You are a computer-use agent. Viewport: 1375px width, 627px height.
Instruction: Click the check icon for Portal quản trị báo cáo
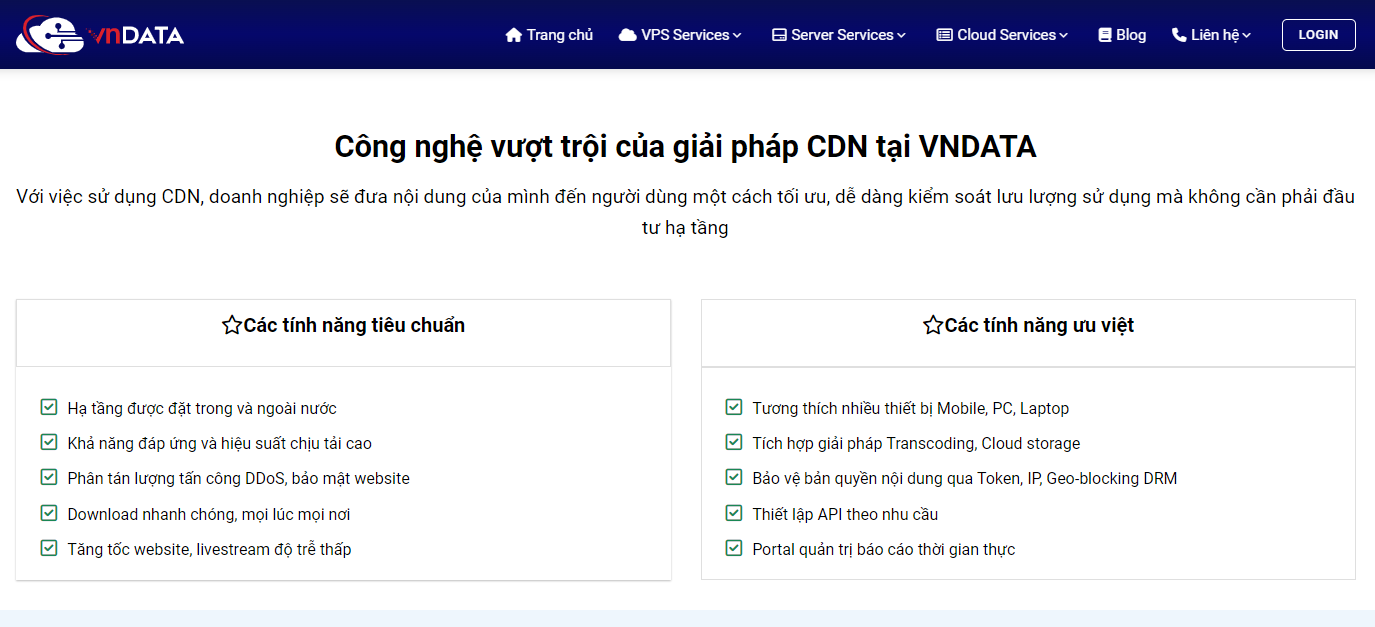(733, 548)
